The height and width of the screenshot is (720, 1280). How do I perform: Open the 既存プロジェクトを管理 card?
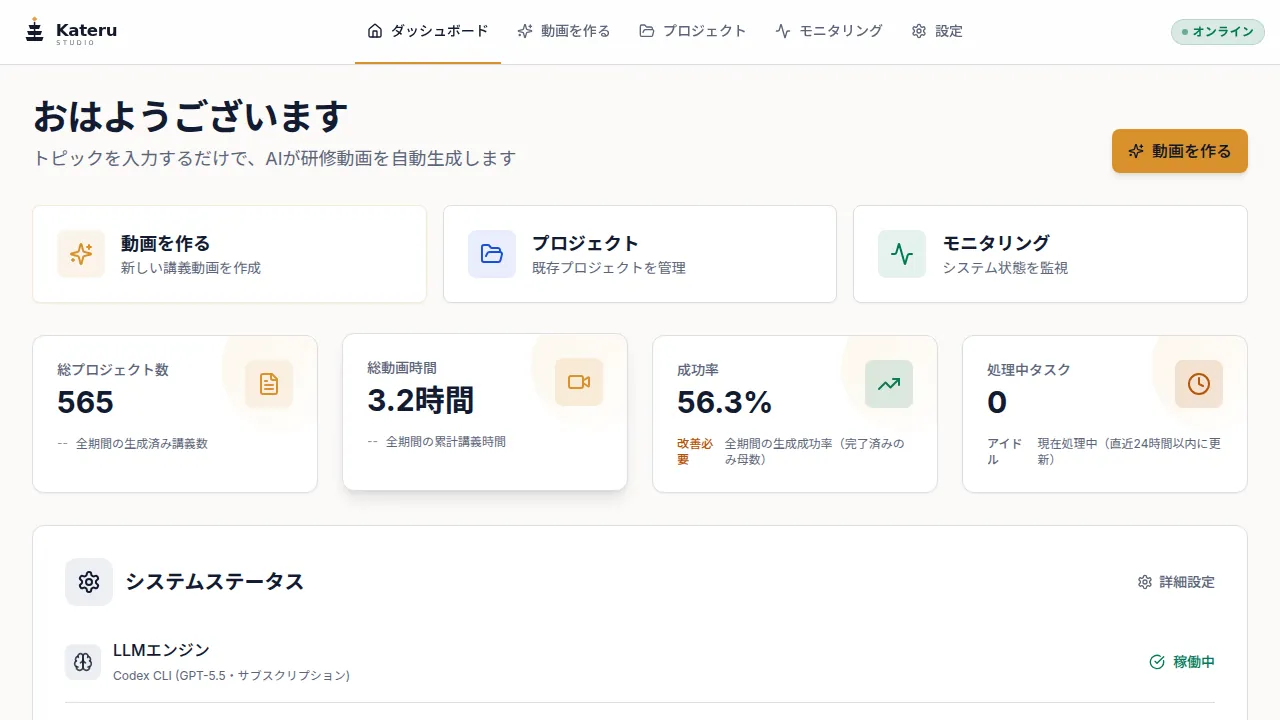(x=640, y=254)
